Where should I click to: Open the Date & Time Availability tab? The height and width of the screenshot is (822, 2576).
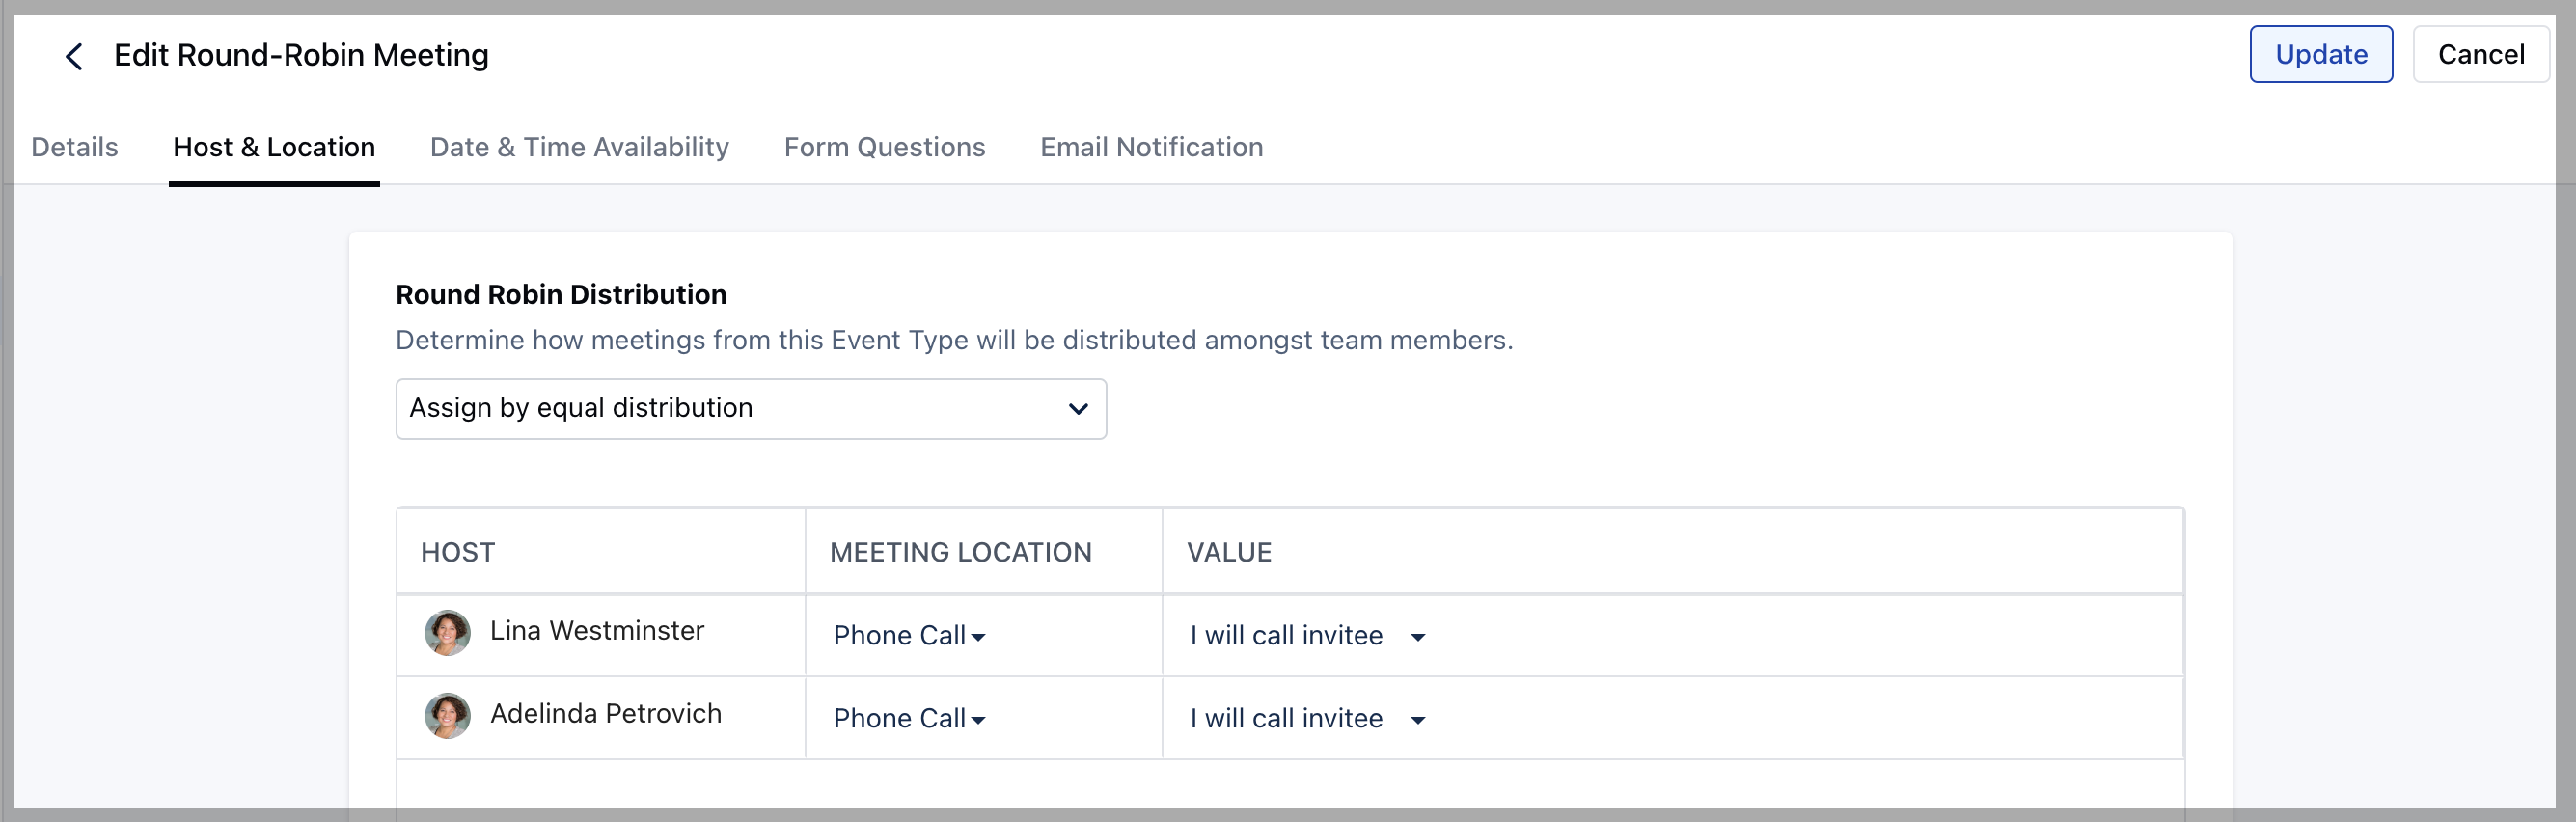coord(579,147)
